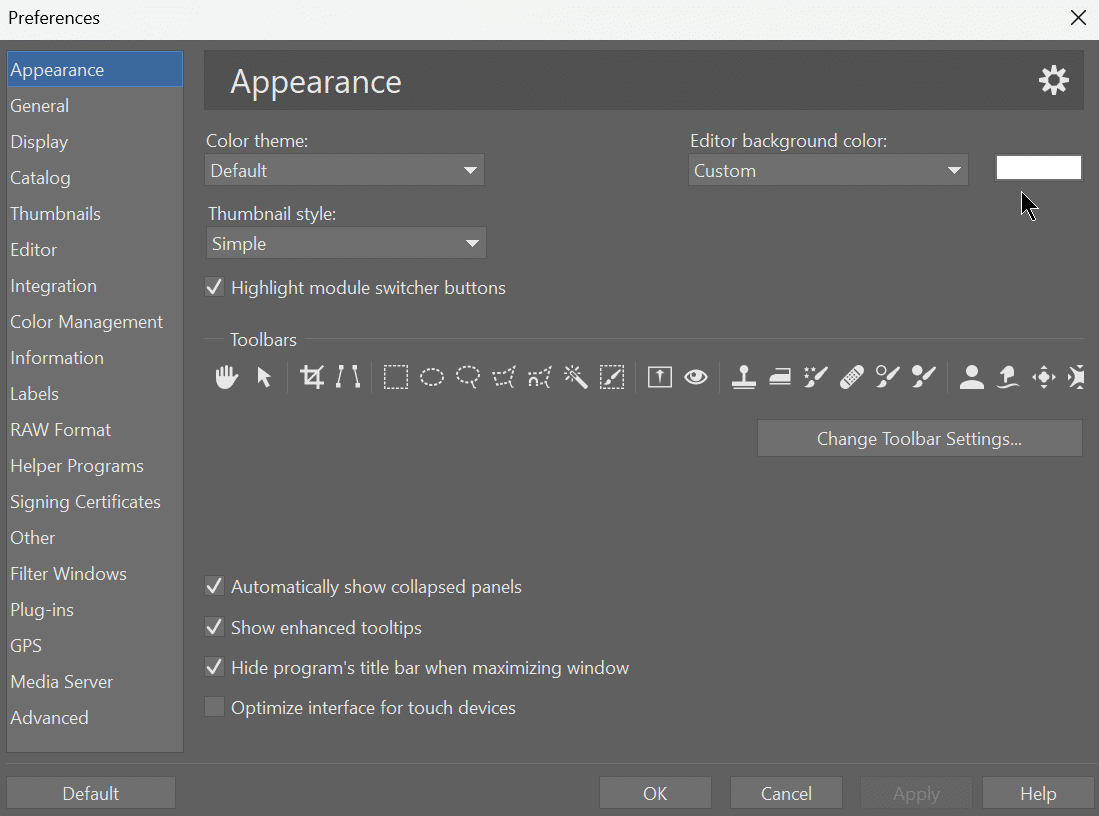Click the white editor background color swatch
This screenshot has width=1099, height=816.
click(x=1038, y=168)
